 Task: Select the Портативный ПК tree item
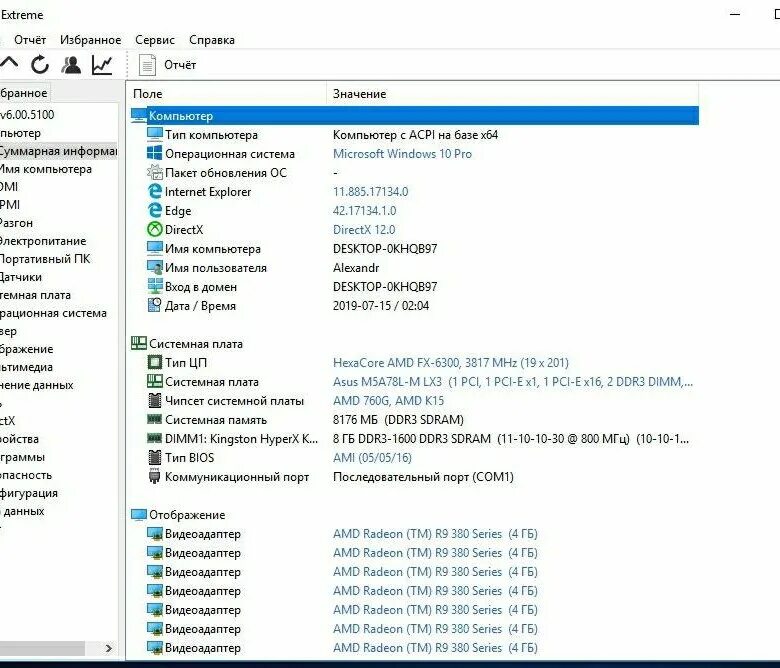(45, 259)
